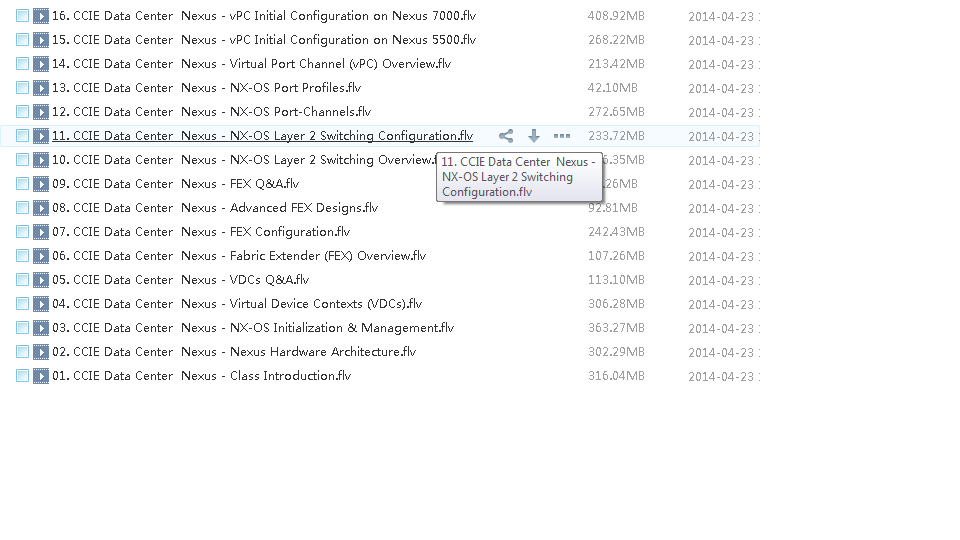Open file 08. Advanced FEX Designs.flv
Image resolution: width=960 pixels, height=540 pixels.
click(x=215, y=208)
